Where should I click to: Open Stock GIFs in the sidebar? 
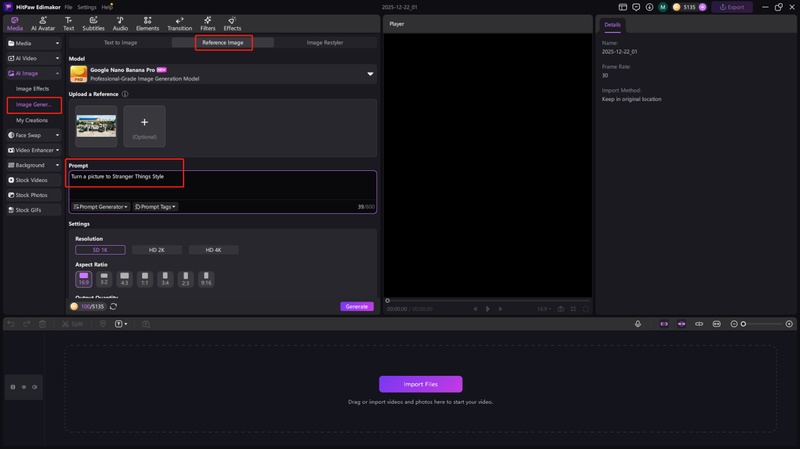click(x=34, y=210)
